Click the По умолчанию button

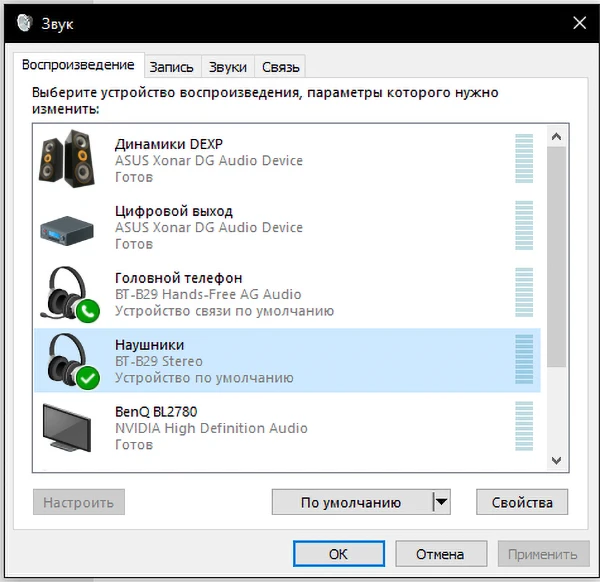[352, 502]
